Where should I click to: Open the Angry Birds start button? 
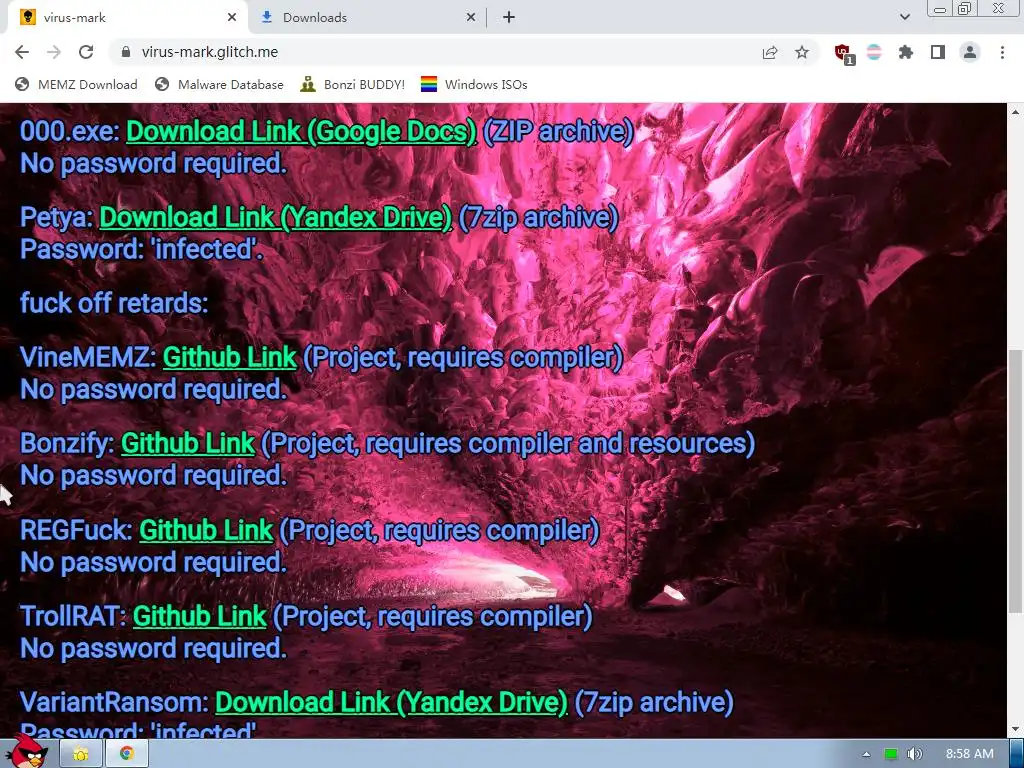pos(28,752)
